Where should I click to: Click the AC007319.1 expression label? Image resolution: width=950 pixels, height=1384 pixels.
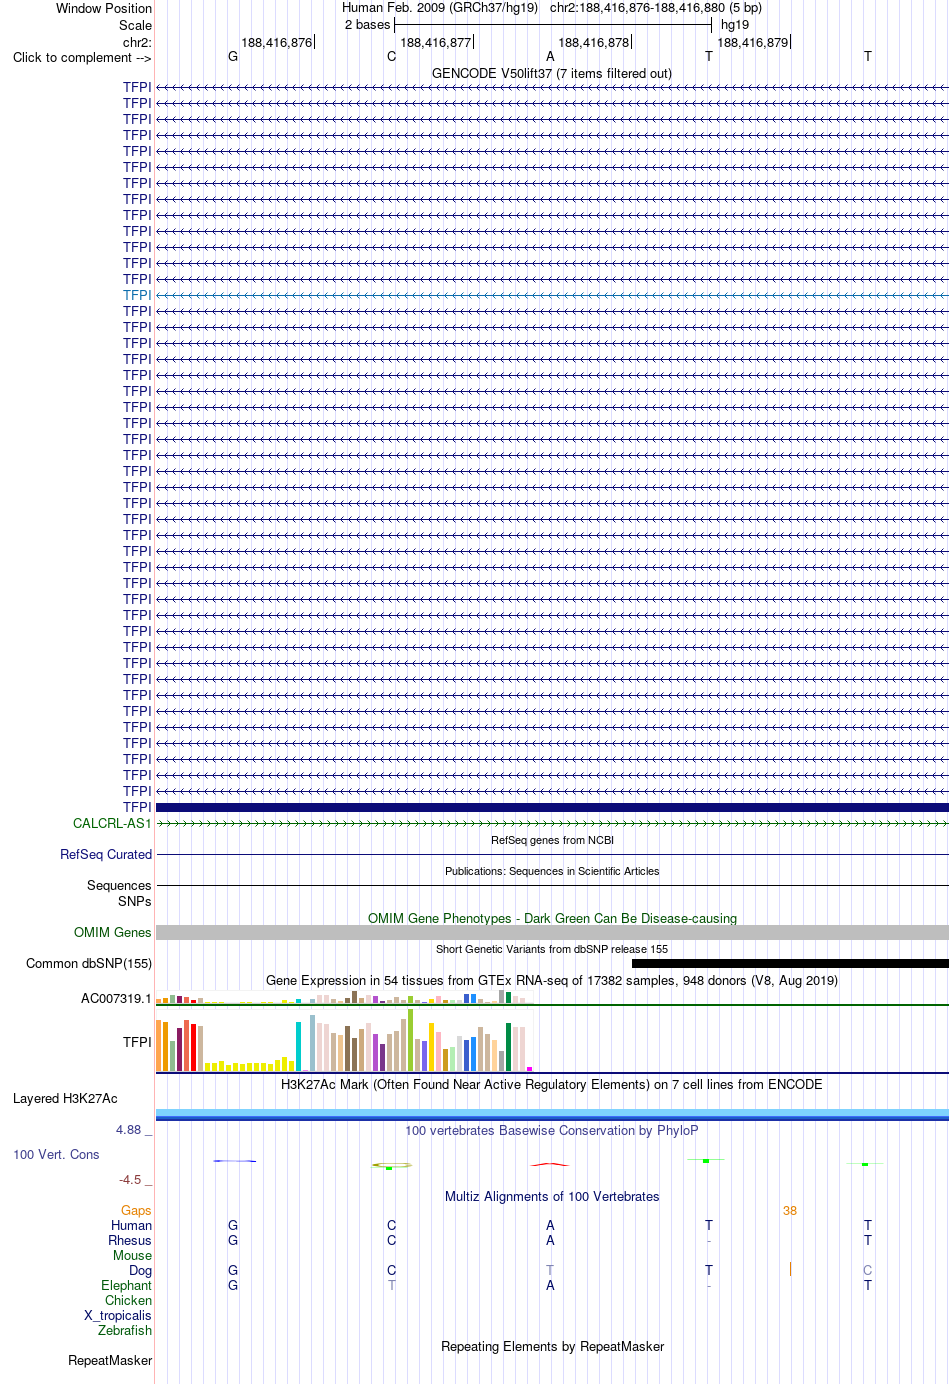pyautogui.click(x=116, y=998)
